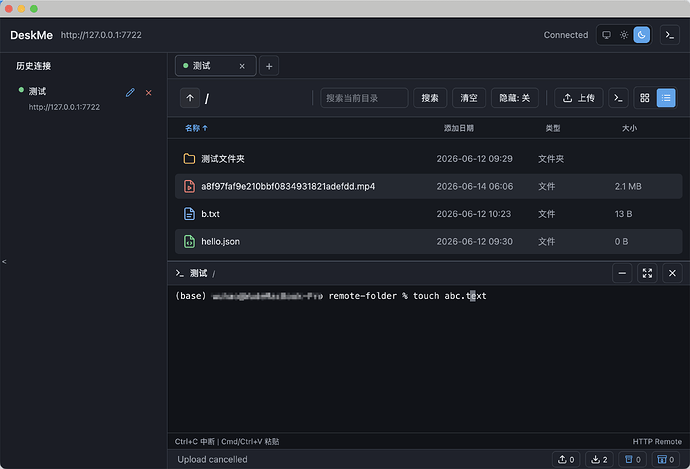Viewport: 690px width, 469px height.
Task: Click the hello.json file icon
Action: [x=189, y=242]
